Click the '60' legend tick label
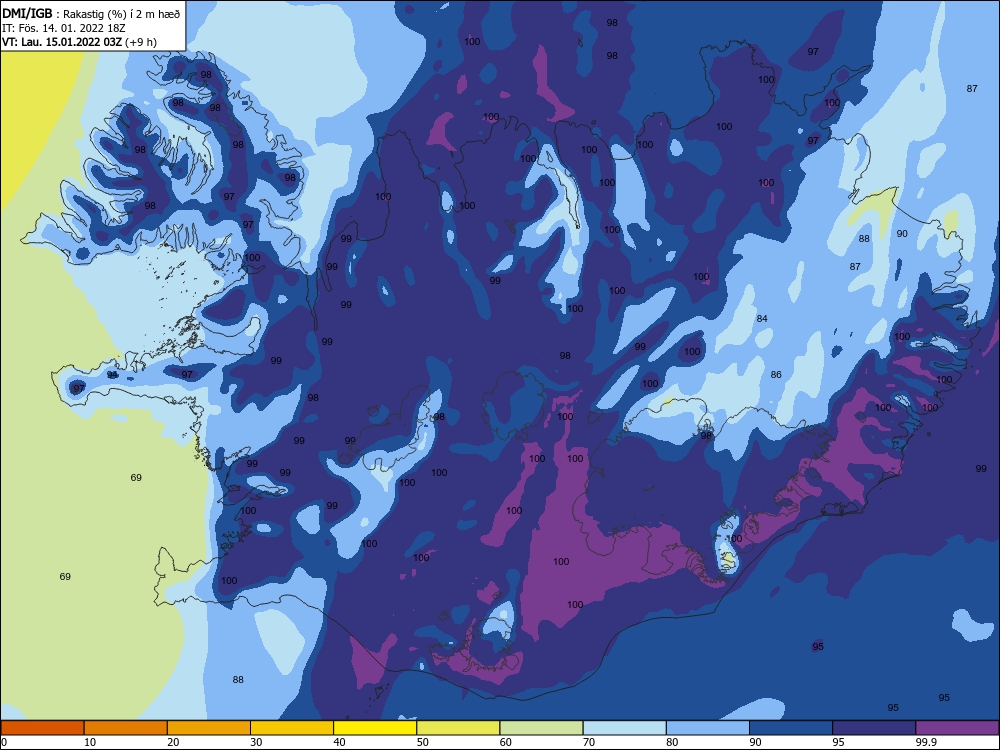The height and width of the screenshot is (750, 1000). 506,742
